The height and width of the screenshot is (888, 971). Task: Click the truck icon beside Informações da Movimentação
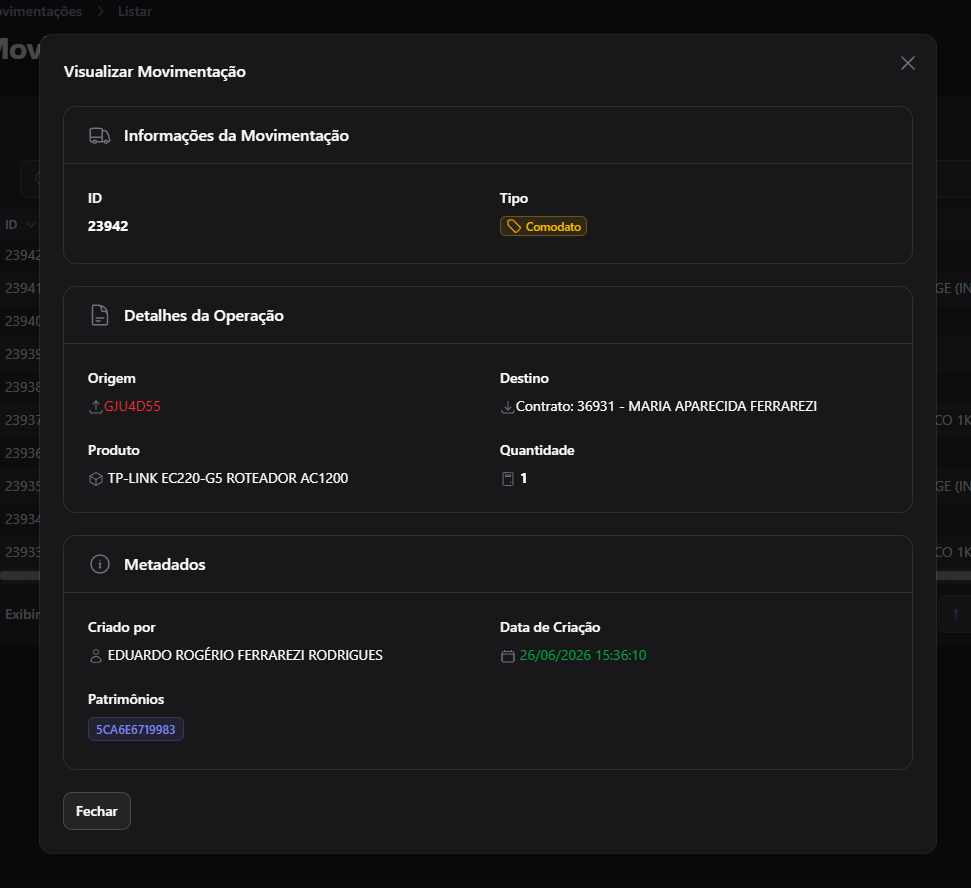pyautogui.click(x=100, y=136)
